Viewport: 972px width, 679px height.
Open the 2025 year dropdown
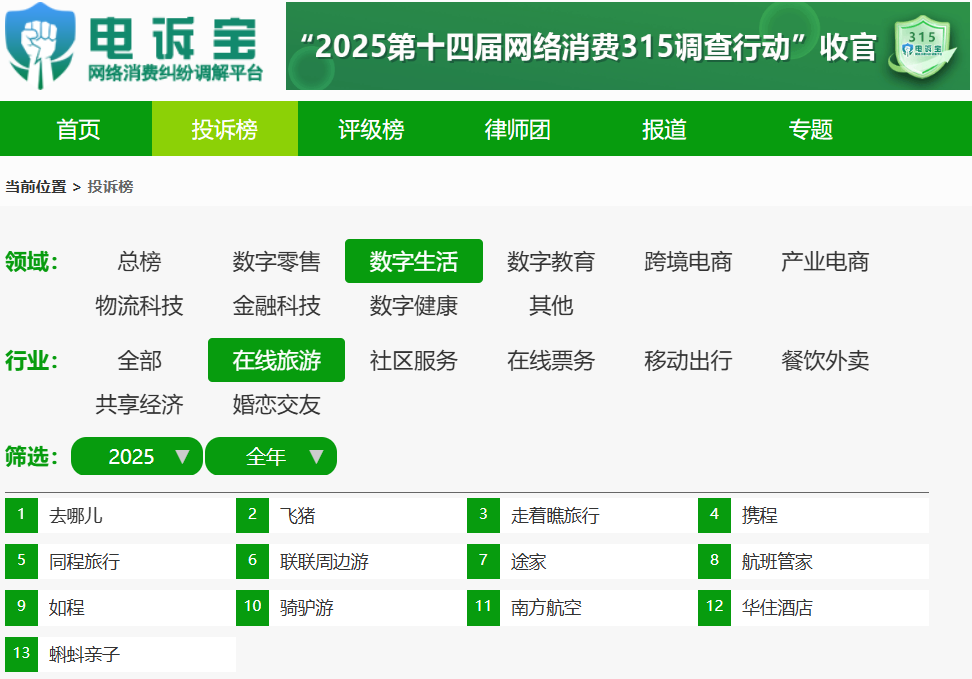[x=136, y=456]
